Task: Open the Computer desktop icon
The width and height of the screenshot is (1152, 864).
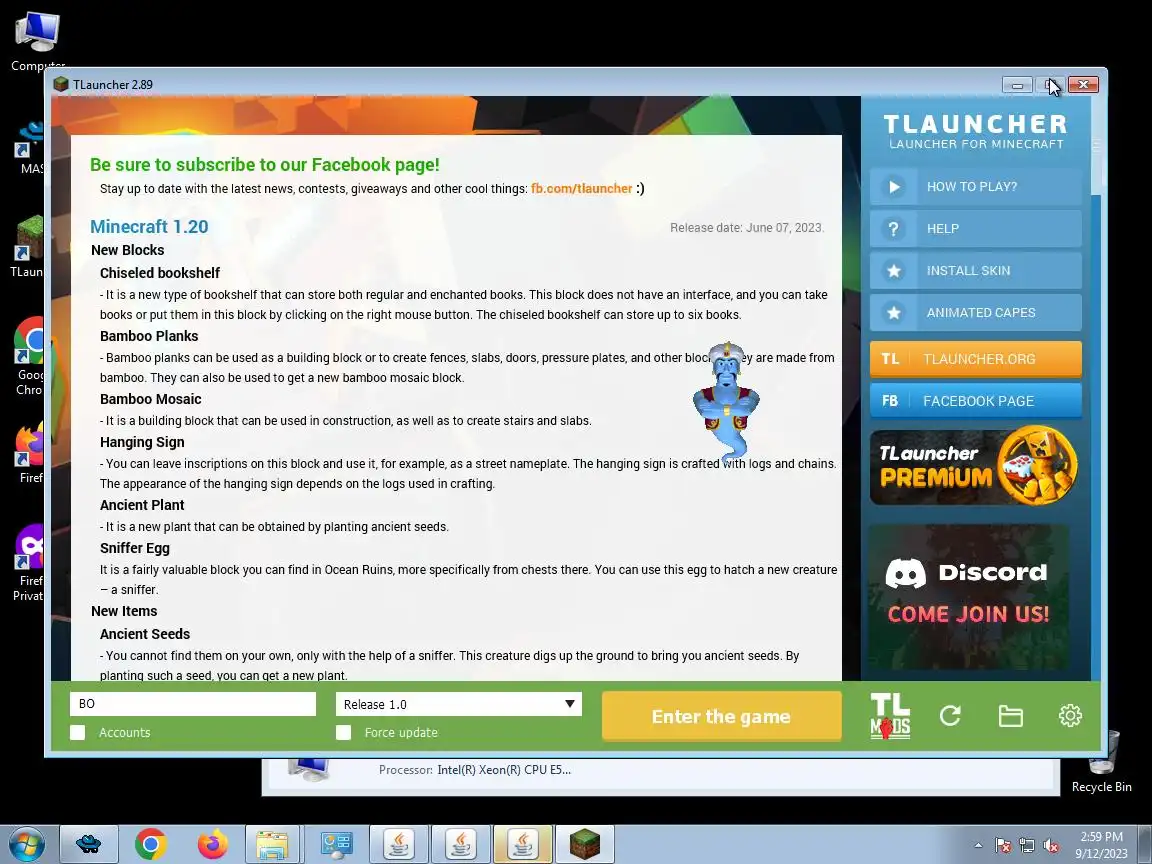Action: tap(37, 41)
